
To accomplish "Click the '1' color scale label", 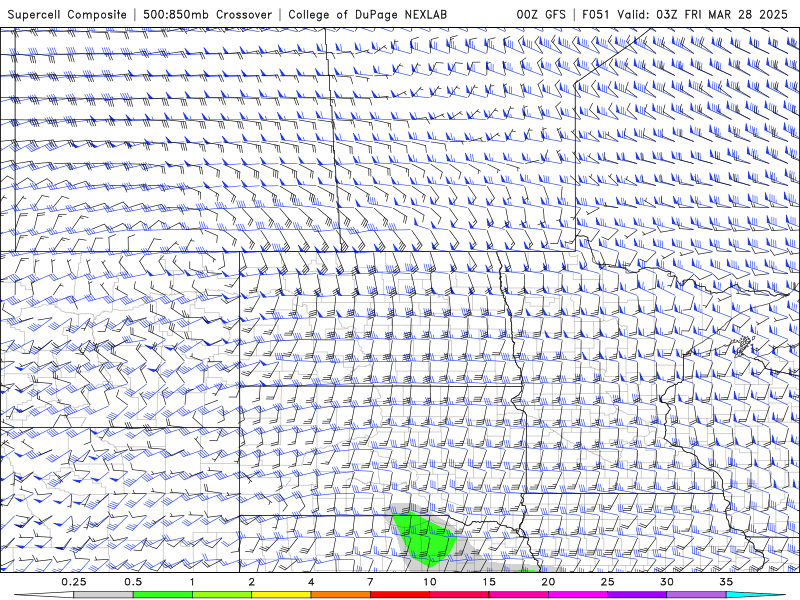I will pos(192,582).
